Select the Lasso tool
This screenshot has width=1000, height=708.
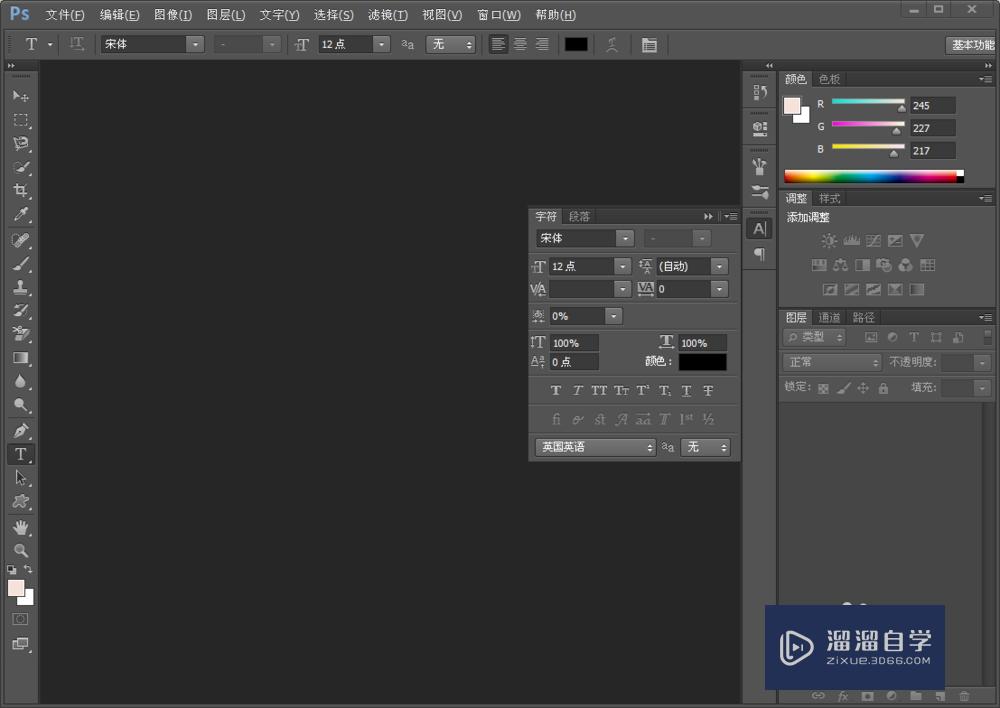pyautogui.click(x=20, y=144)
